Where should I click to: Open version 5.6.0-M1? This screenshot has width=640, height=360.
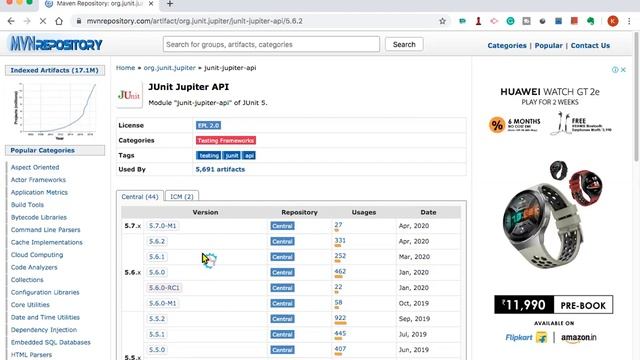pos(162,303)
